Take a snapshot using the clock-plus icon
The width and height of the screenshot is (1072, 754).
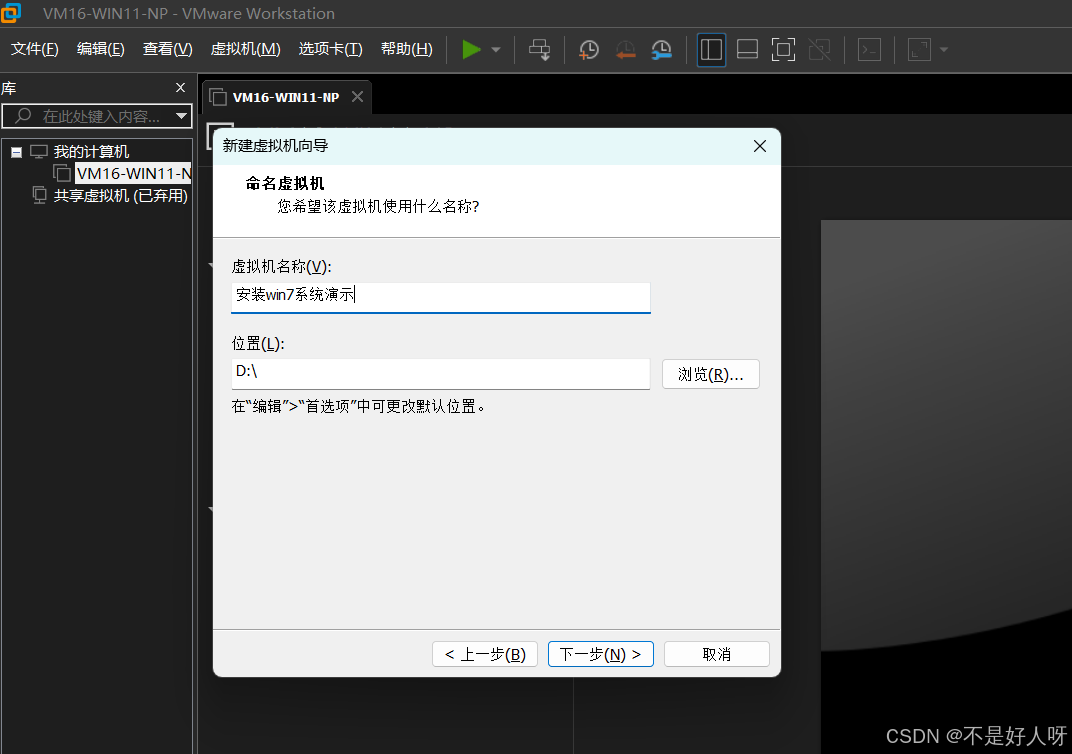tap(589, 49)
